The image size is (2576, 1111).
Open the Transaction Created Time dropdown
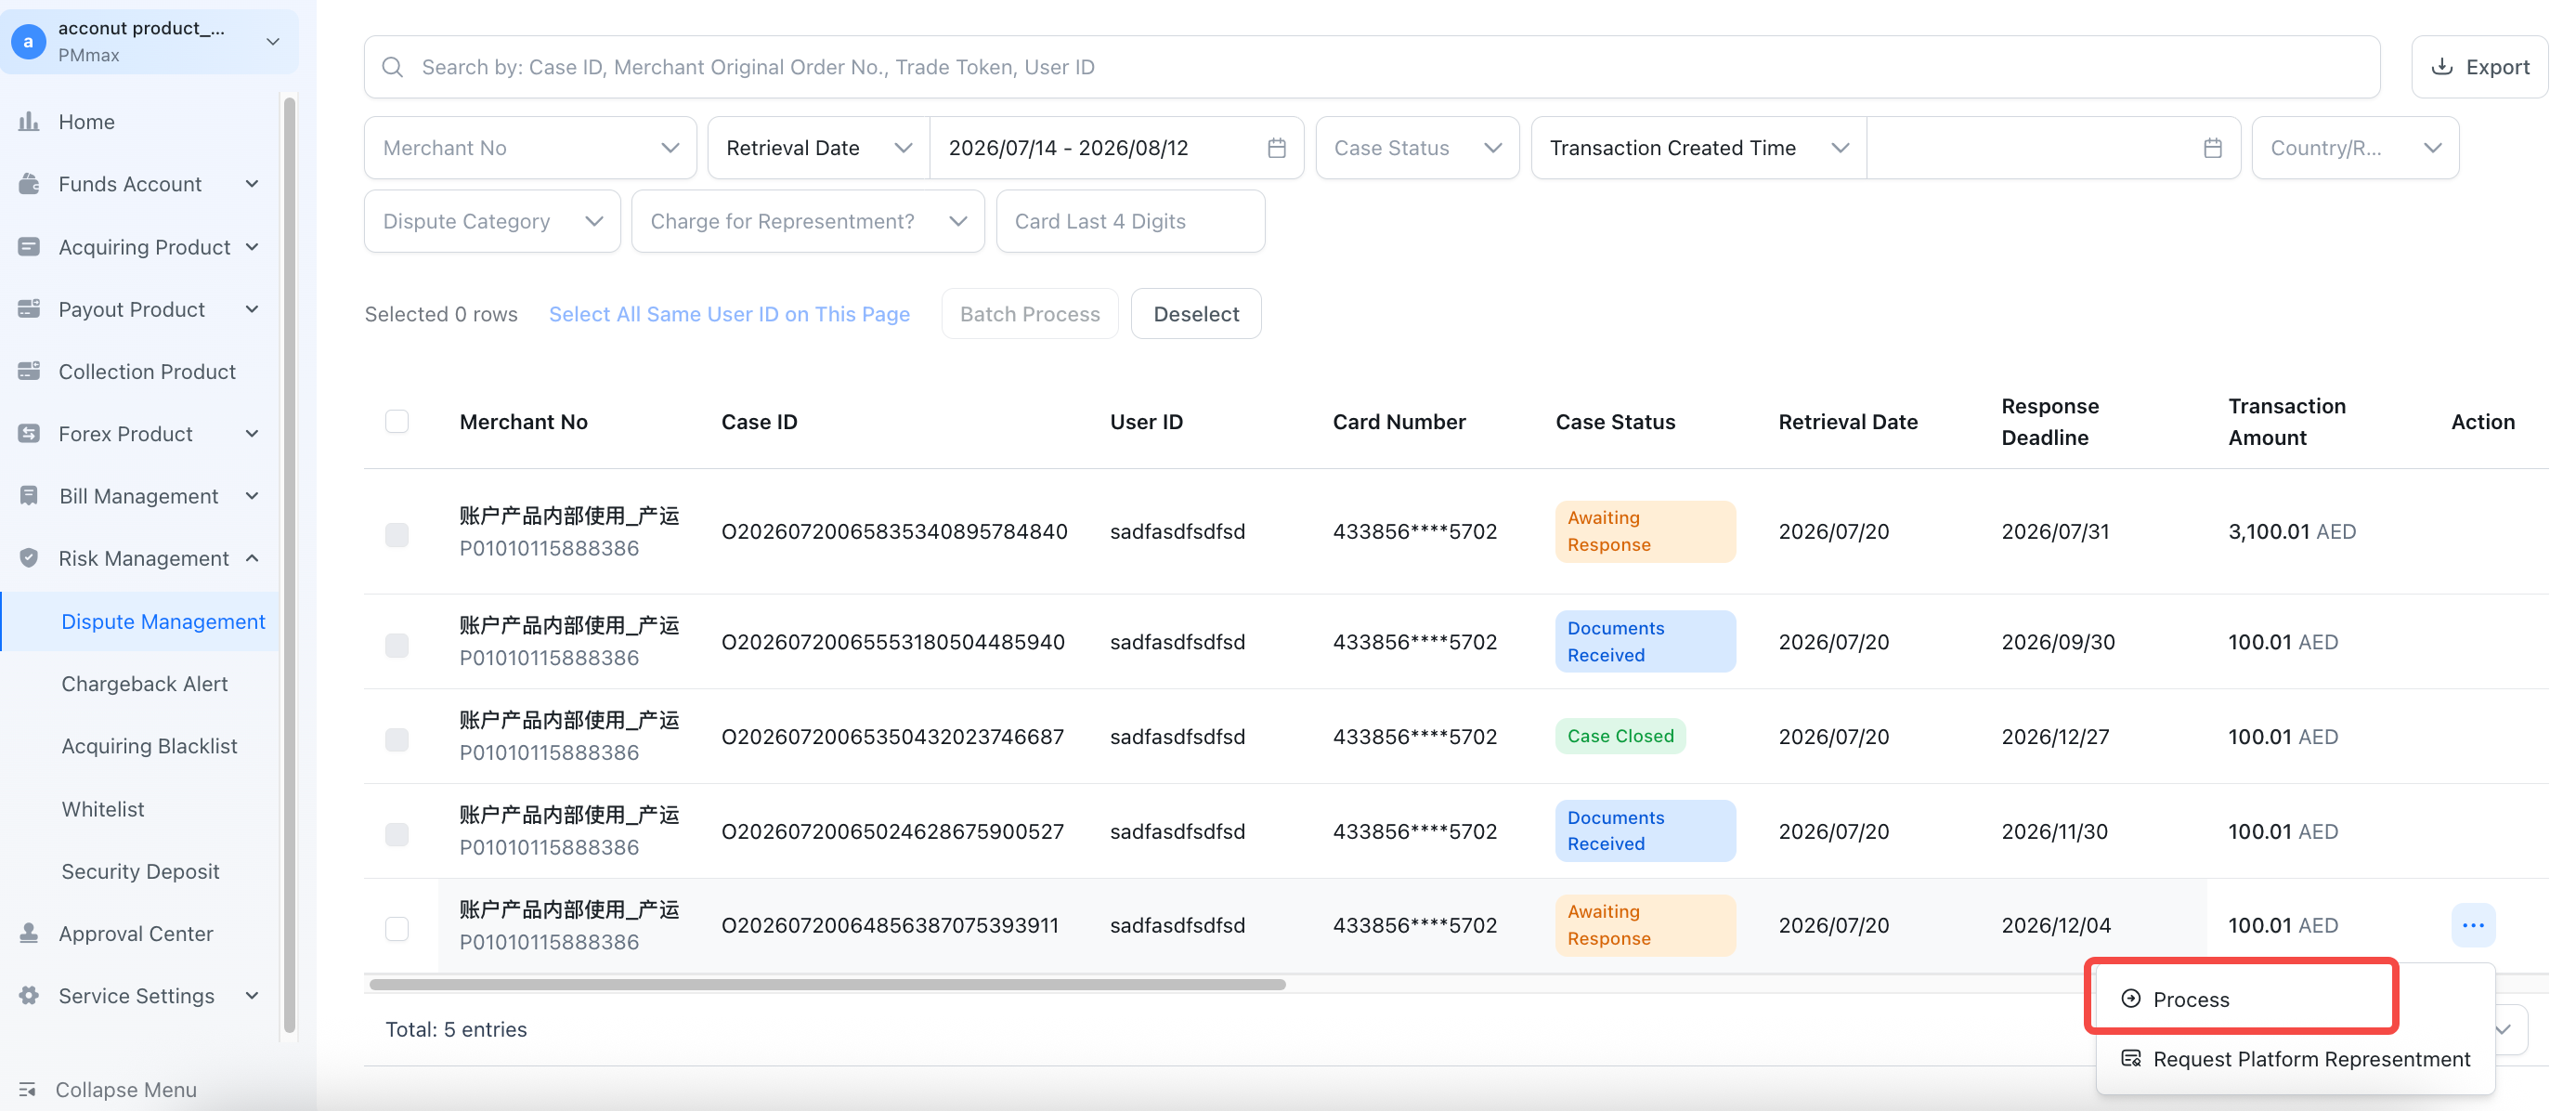(x=1698, y=148)
